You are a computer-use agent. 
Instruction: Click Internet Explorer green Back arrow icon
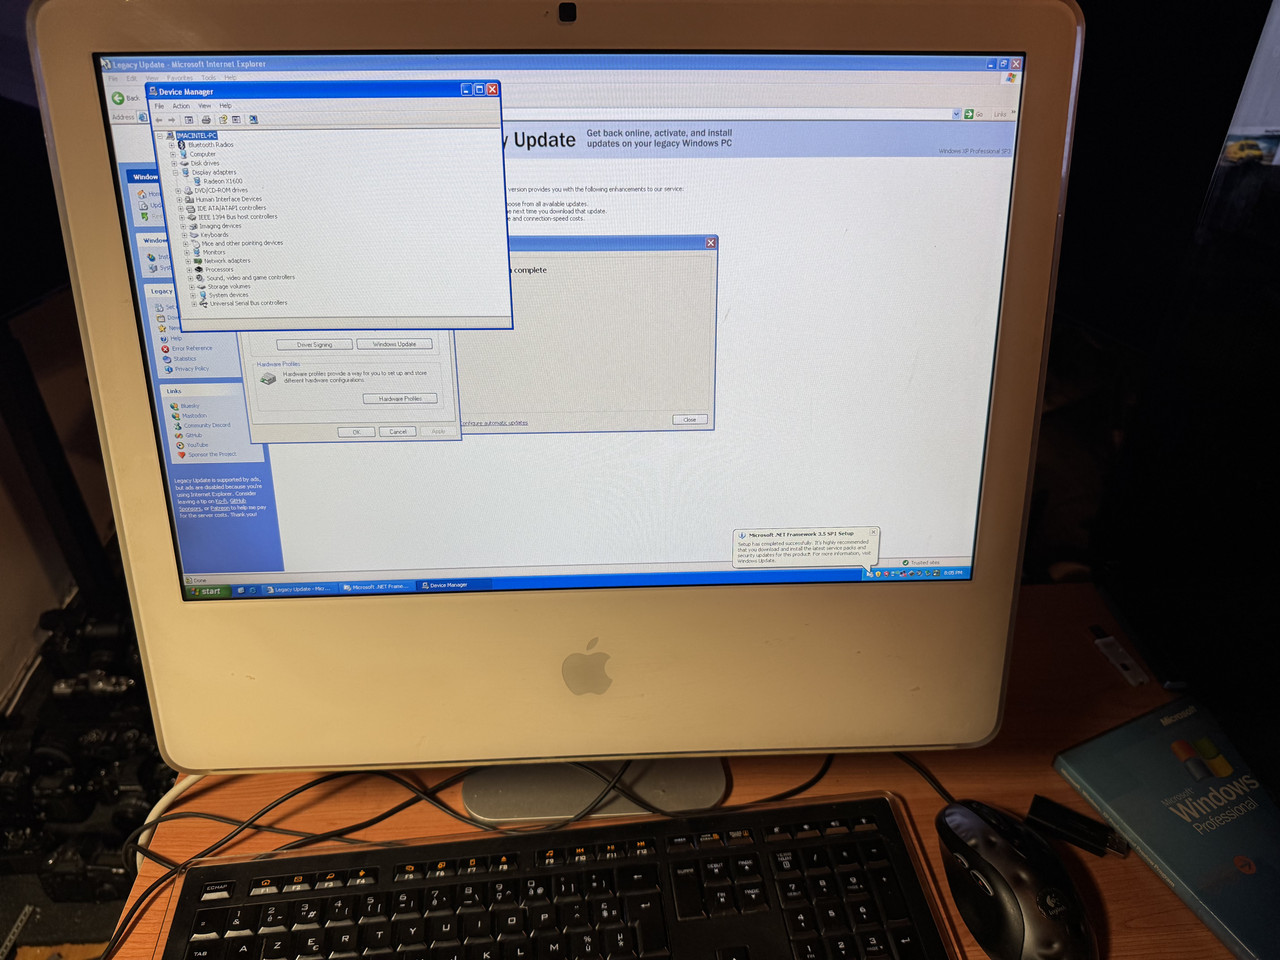point(118,98)
